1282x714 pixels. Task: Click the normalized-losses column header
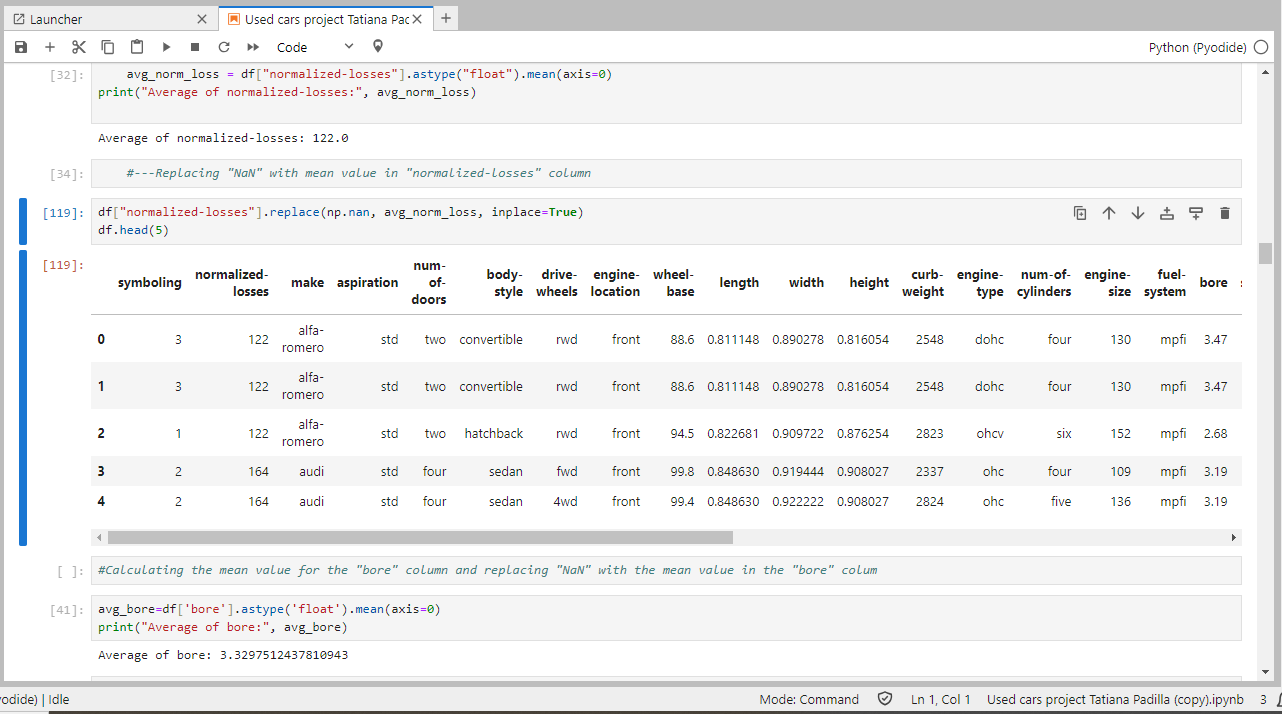[x=232, y=283]
